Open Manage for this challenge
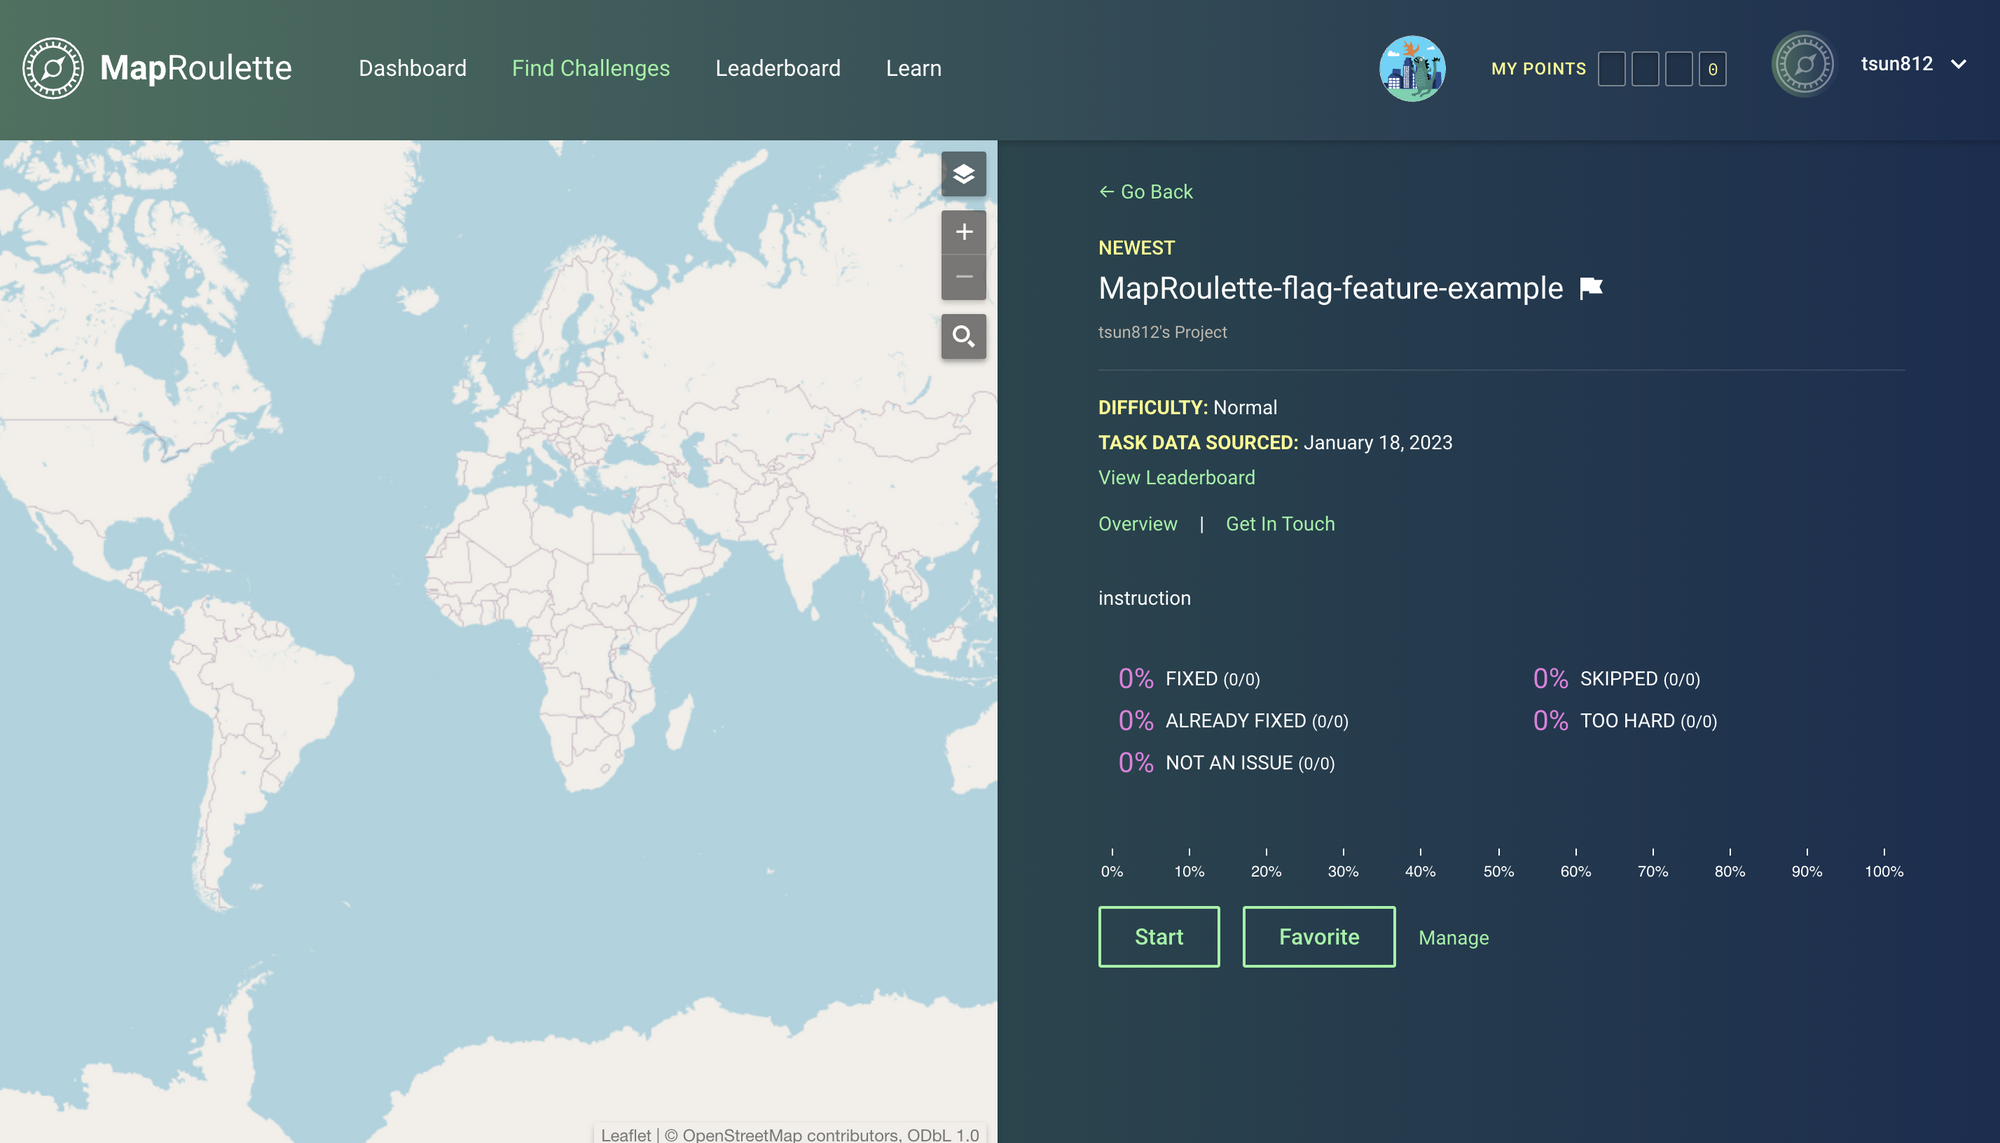This screenshot has height=1143, width=2000. 1453,937
